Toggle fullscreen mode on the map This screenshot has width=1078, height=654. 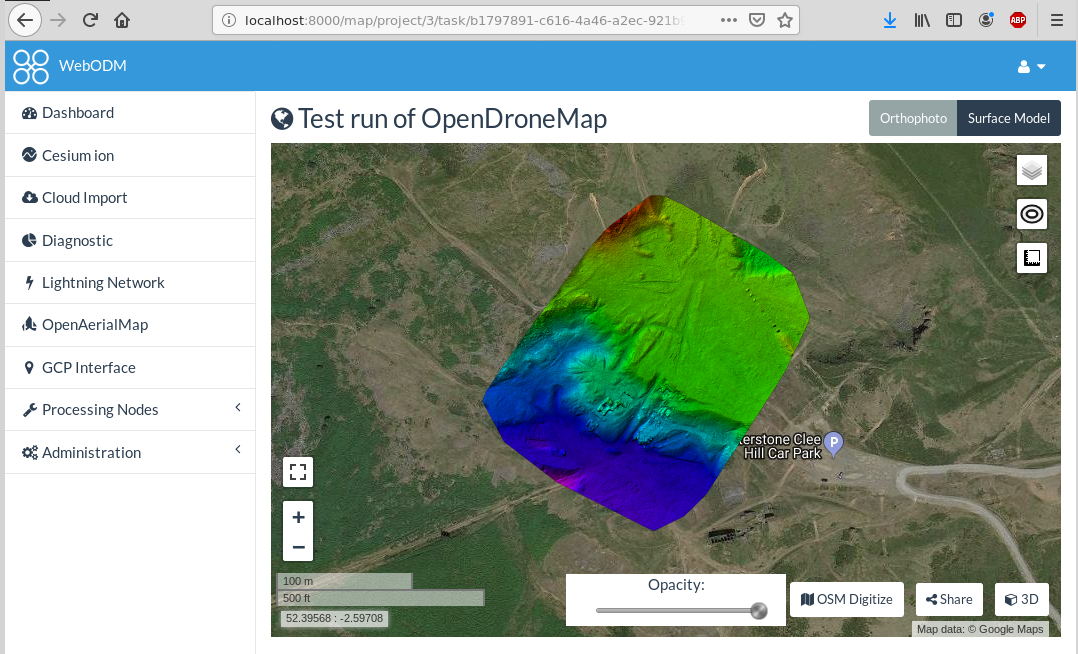(297, 472)
